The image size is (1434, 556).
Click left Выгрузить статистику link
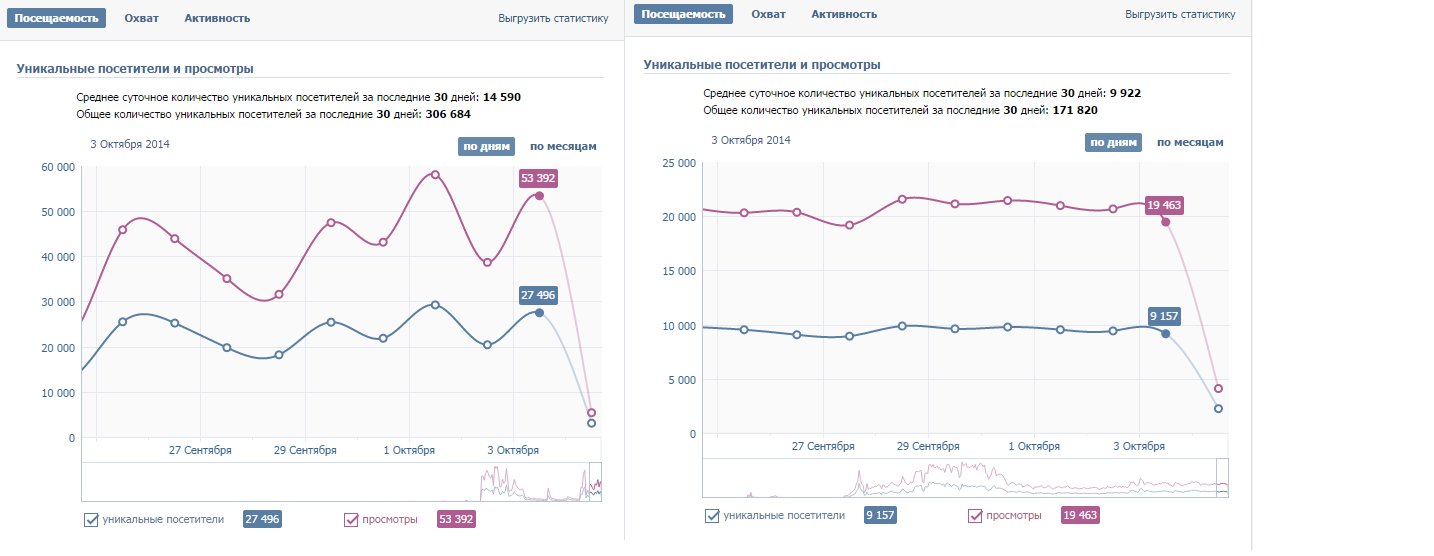[x=553, y=18]
